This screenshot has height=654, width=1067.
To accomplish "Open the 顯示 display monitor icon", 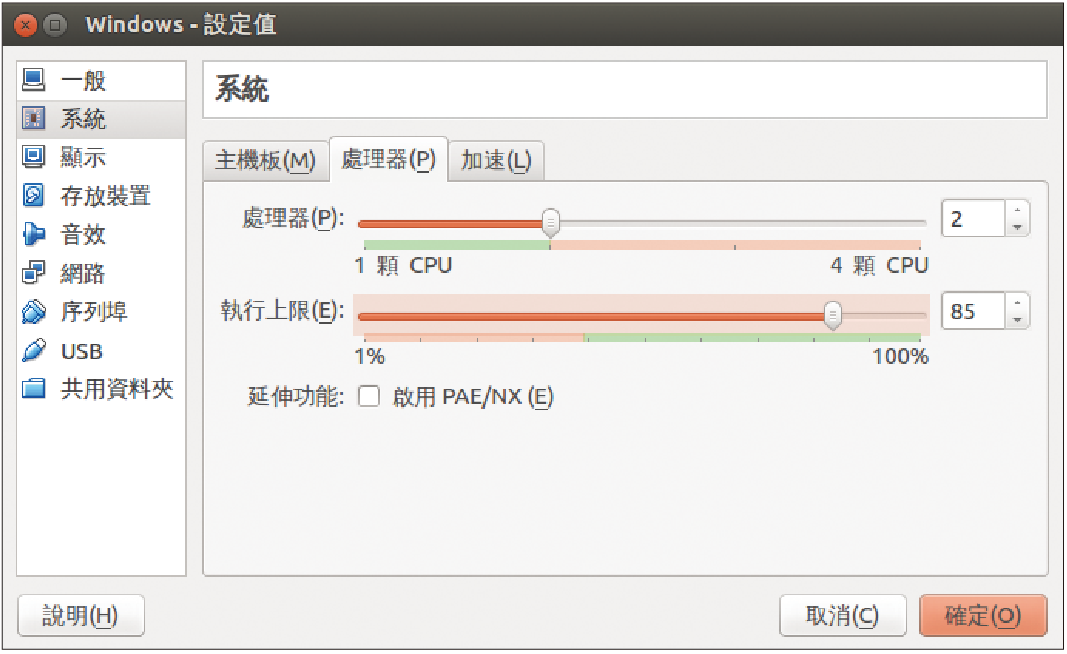I will click(x=33, y=157).
